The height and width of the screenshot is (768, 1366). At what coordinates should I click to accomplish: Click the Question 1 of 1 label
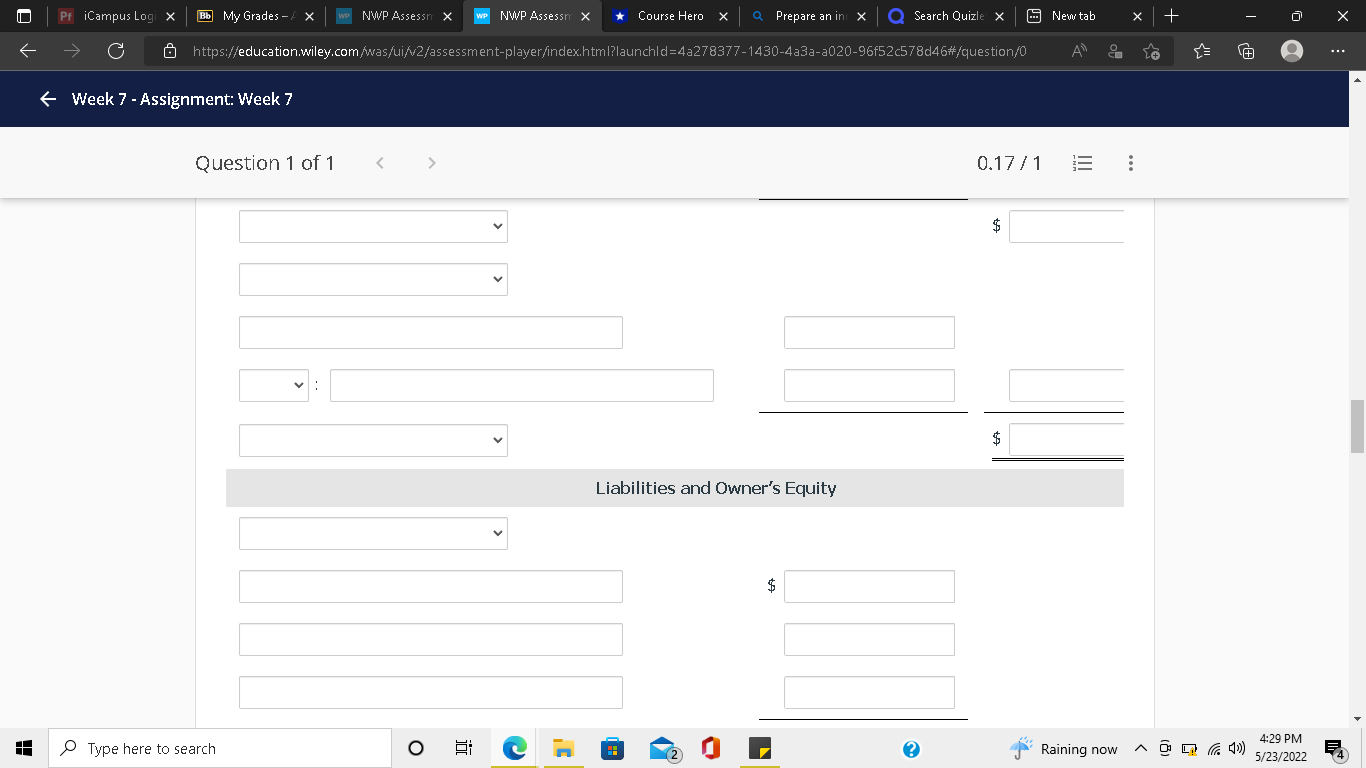[265, 163]
